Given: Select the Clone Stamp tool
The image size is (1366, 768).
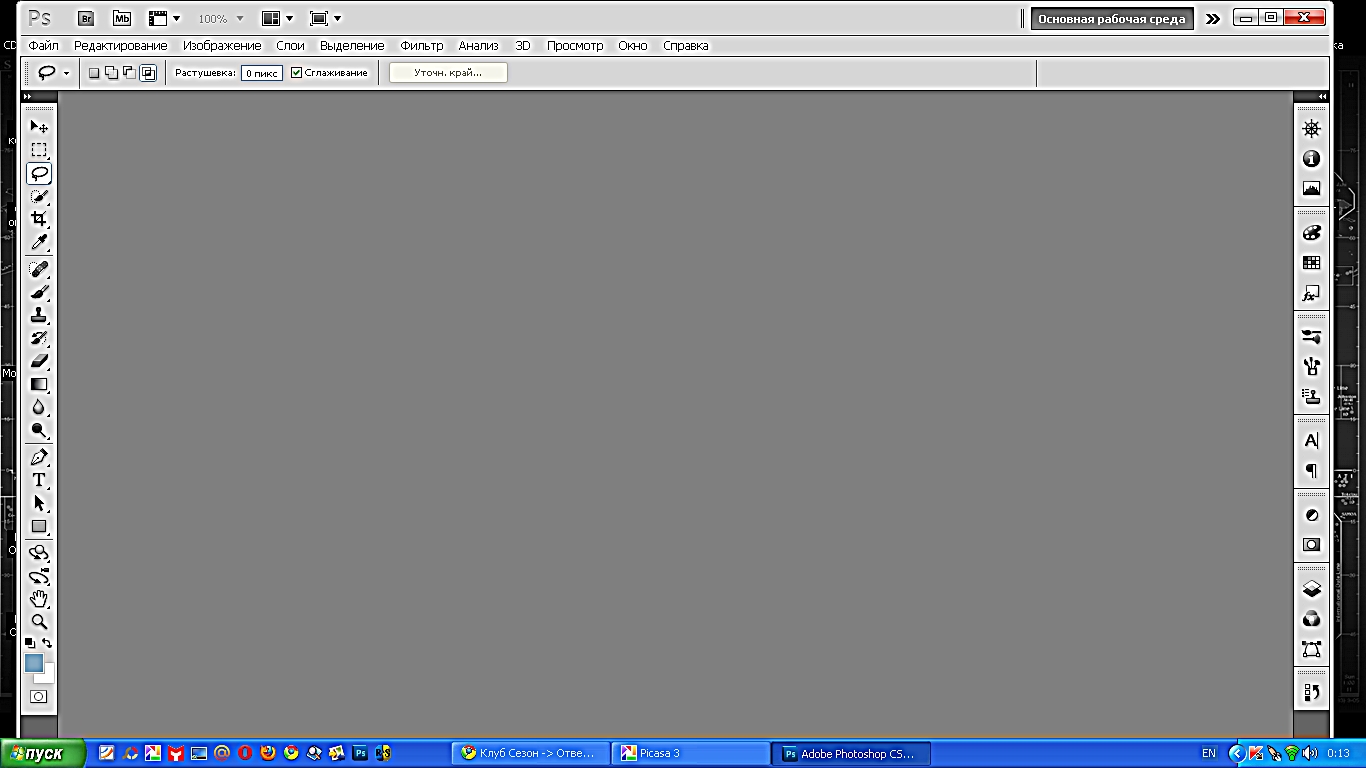Looking at the screenshot, I should pyautogui.click(x=39, y=315).
